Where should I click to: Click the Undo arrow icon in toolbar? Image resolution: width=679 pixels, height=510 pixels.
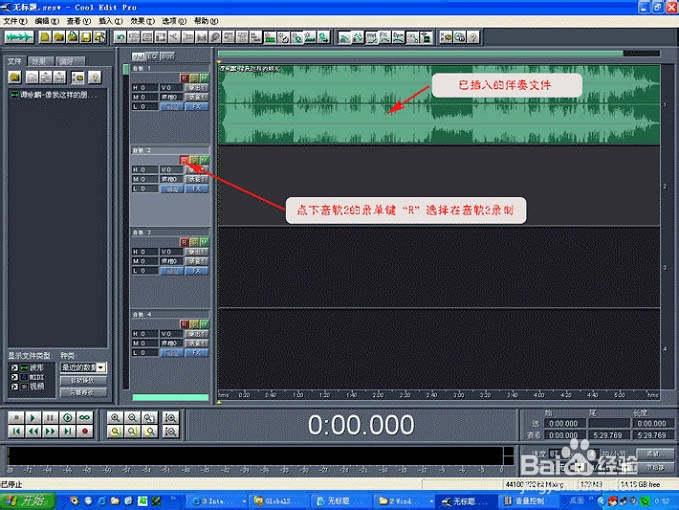[120, 38]
